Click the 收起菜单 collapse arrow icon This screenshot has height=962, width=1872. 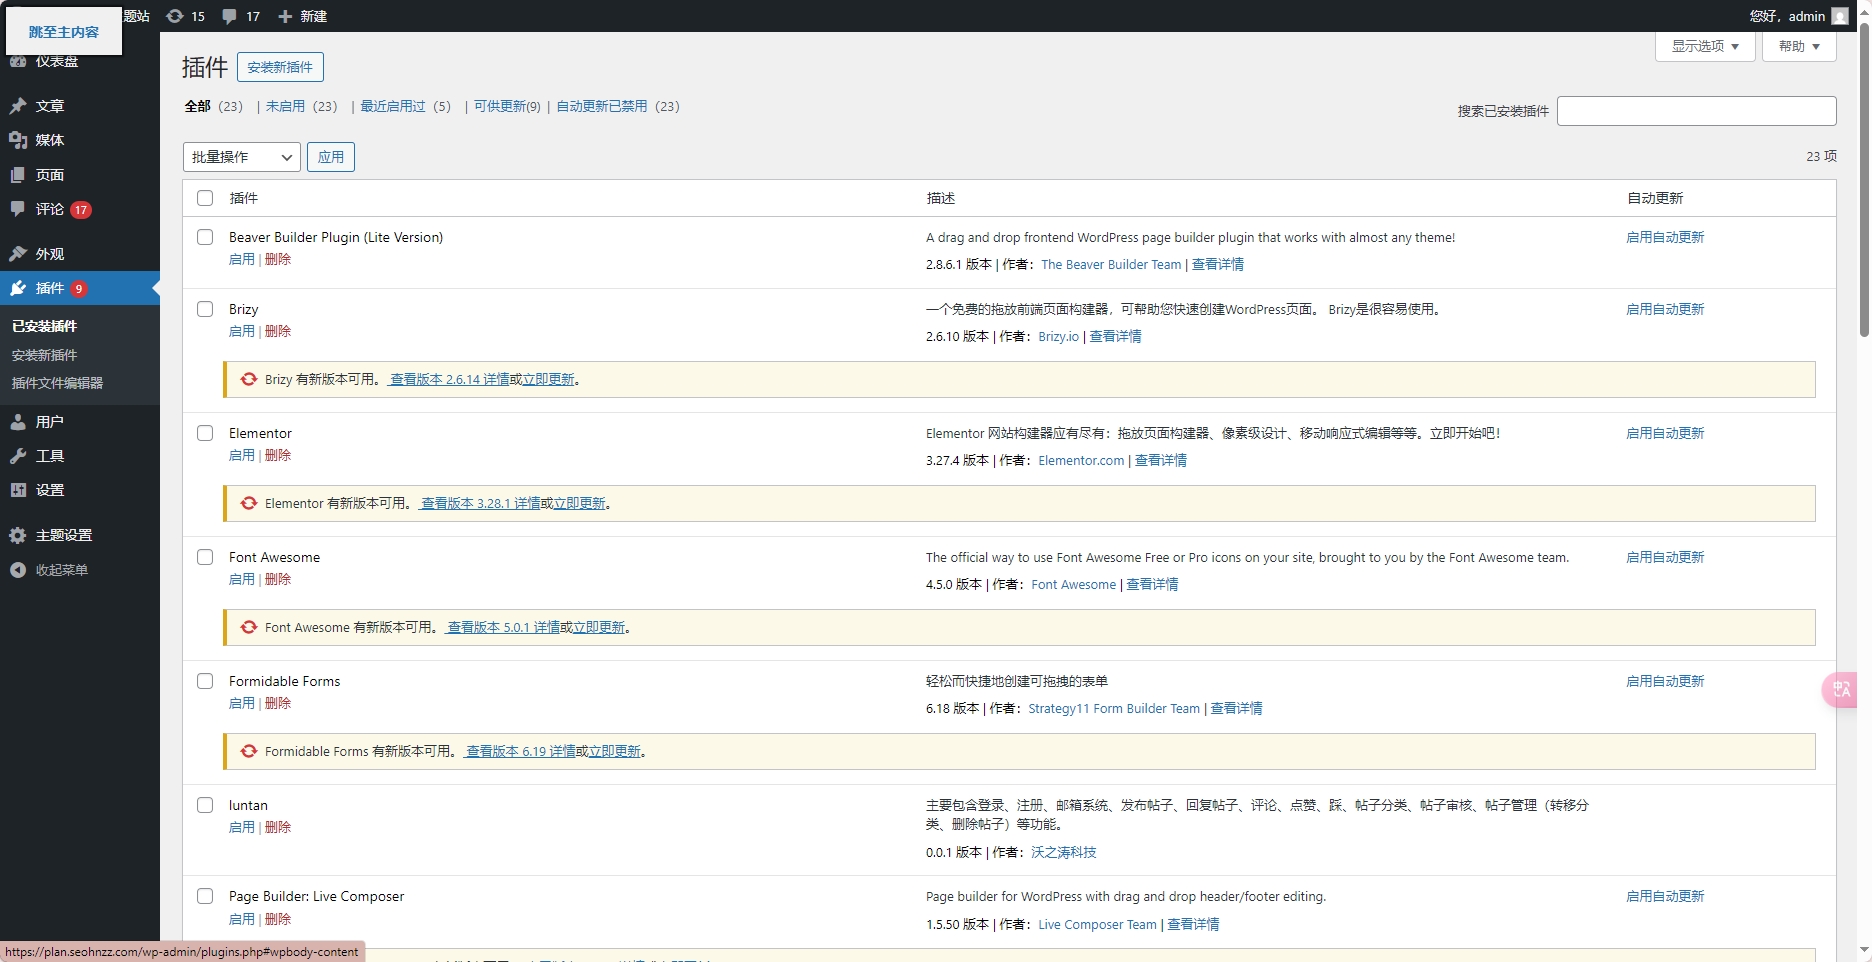coord(18,570)
